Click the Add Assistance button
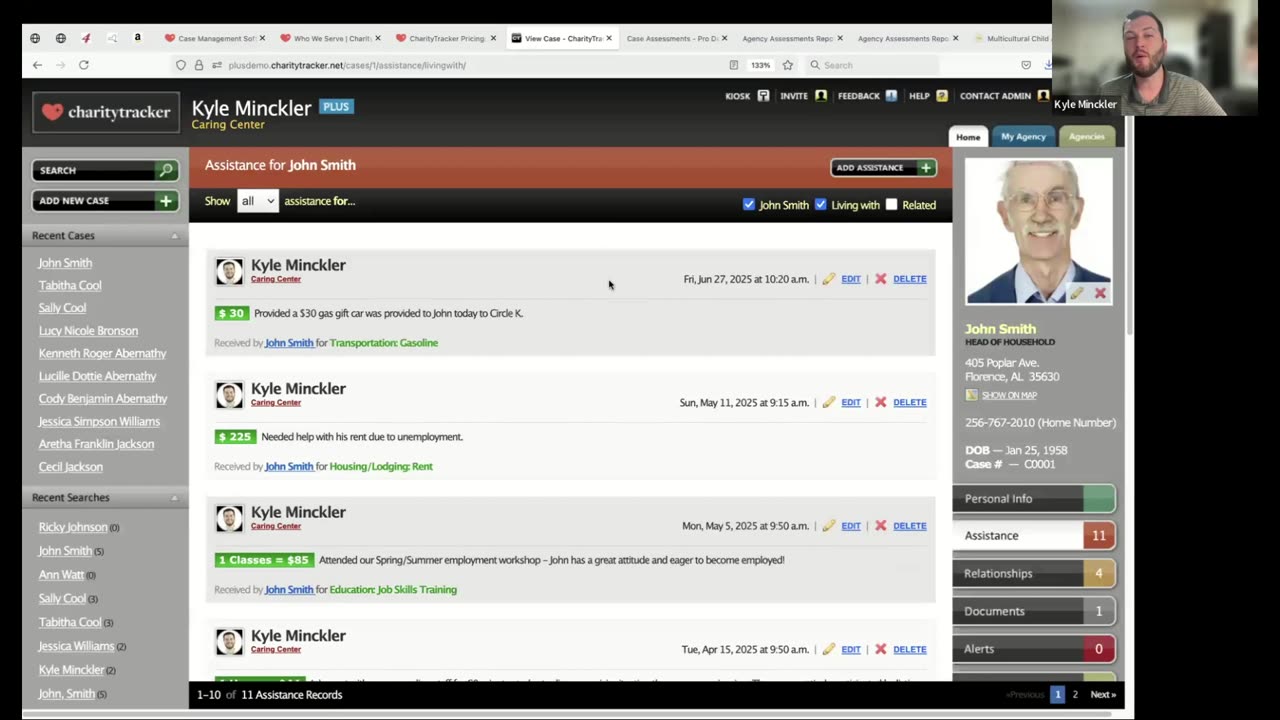 point(883,168)
